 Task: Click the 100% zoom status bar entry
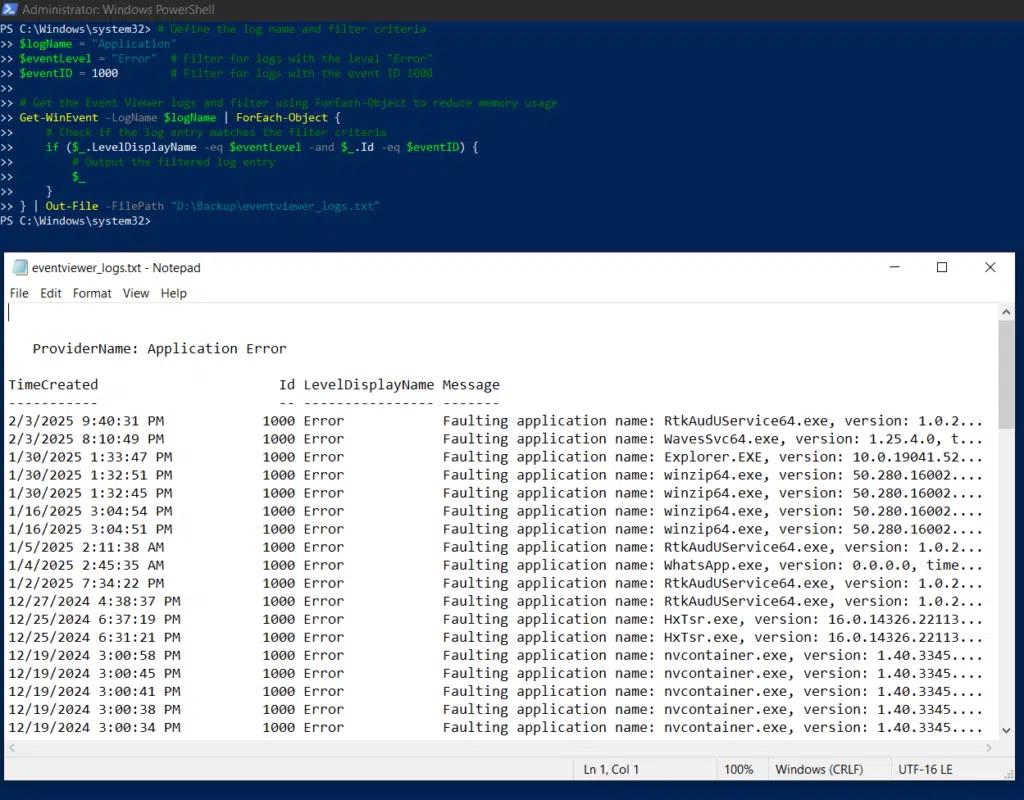click(x=739, y=769)
